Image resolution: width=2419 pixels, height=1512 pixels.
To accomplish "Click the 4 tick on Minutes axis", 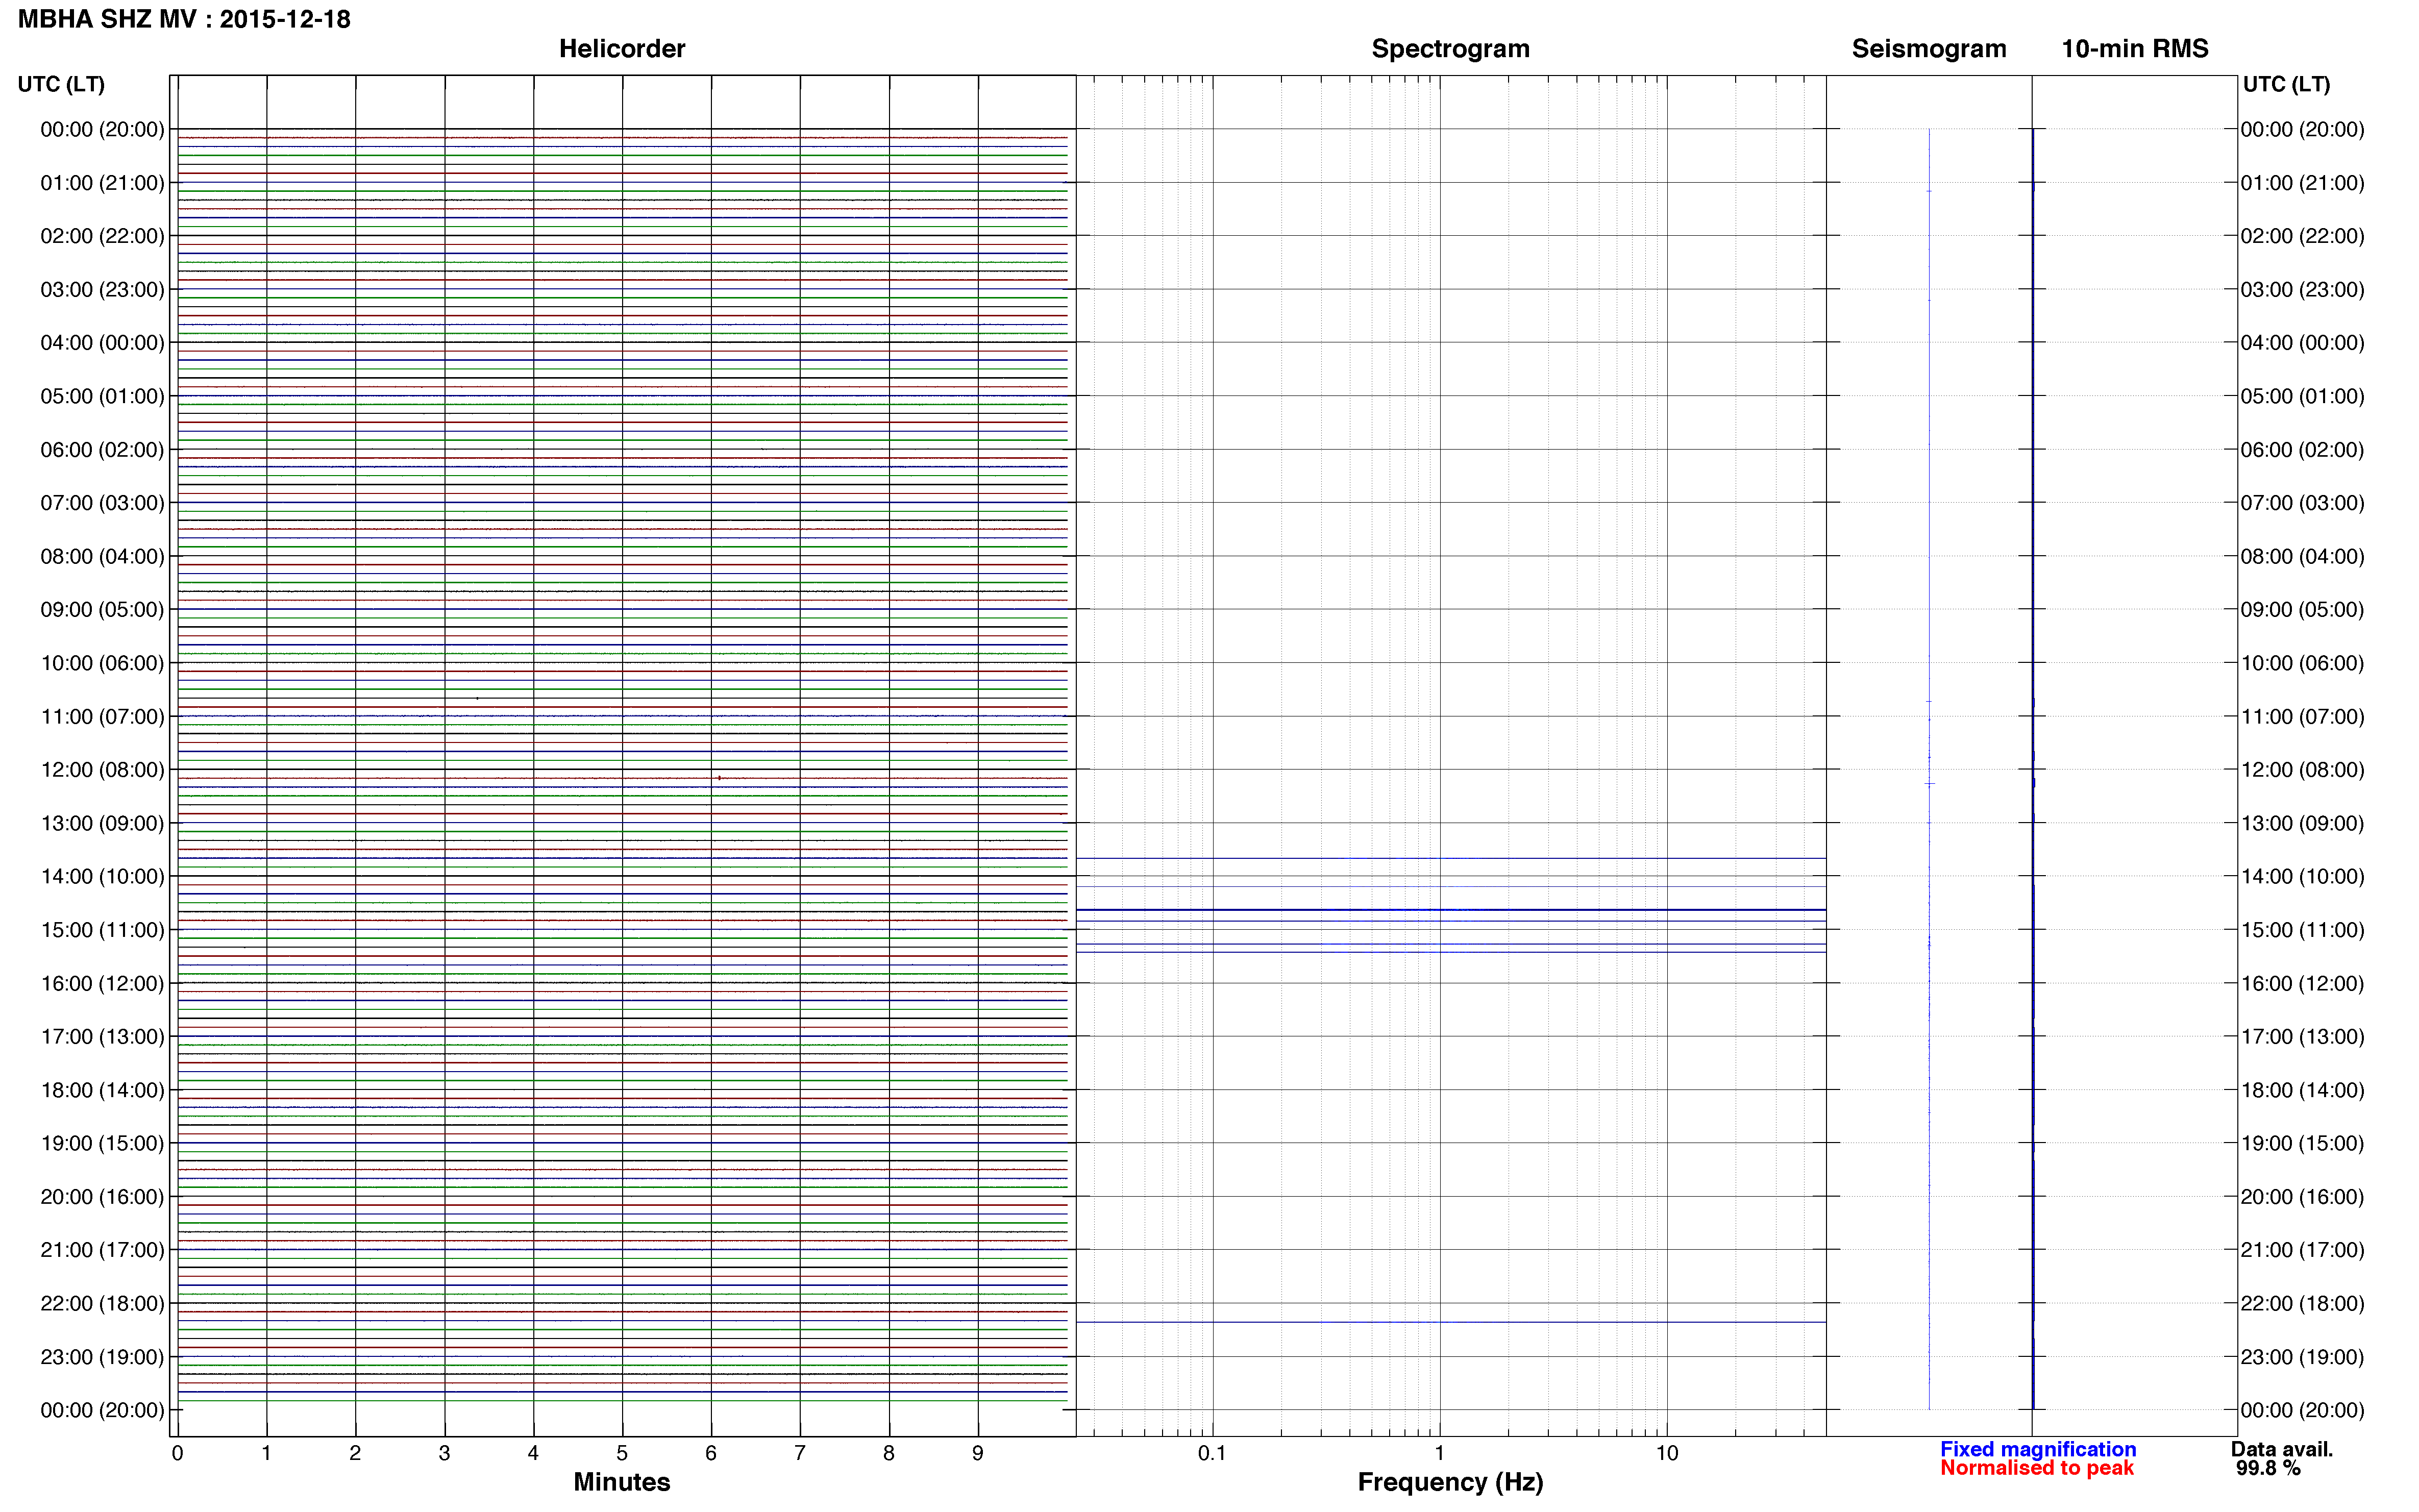I will 533,1454.
